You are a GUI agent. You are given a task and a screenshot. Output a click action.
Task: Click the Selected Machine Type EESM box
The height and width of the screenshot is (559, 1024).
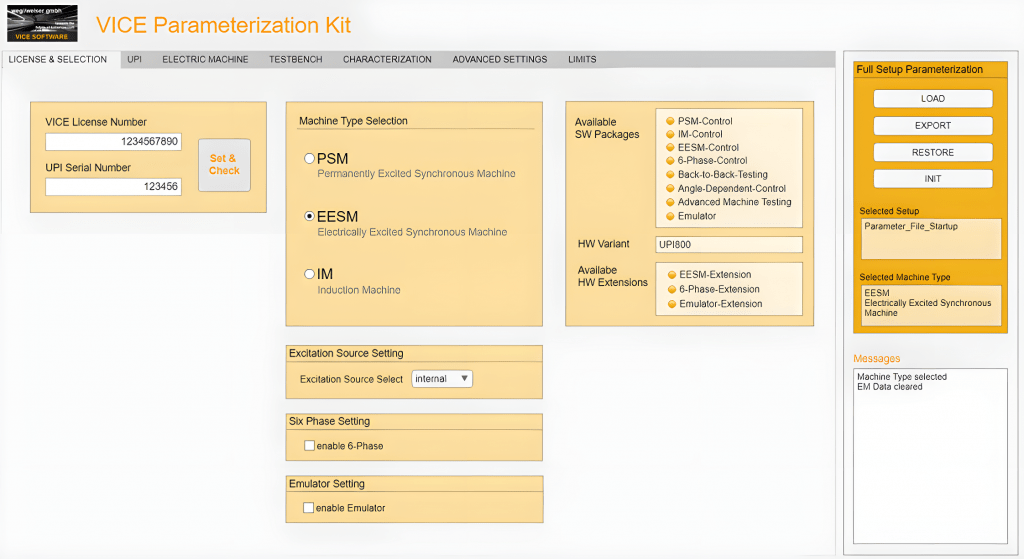(x=931, y=306)
